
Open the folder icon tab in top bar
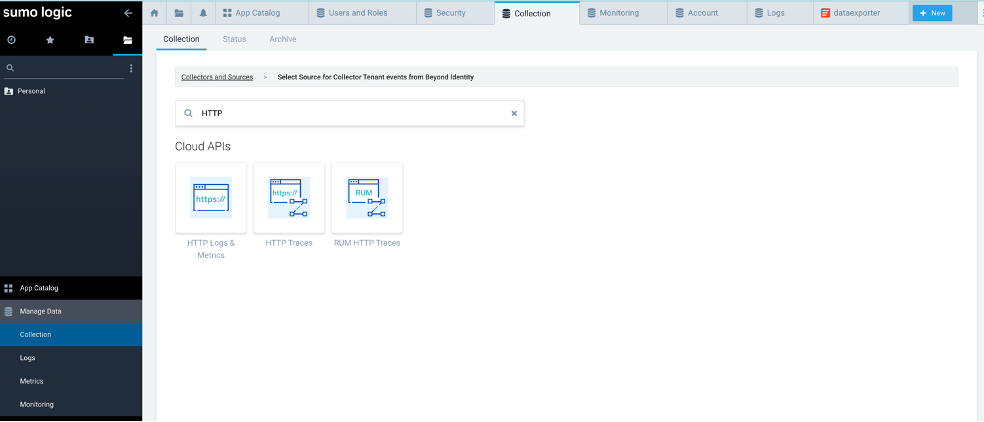[x=179, y=13]
